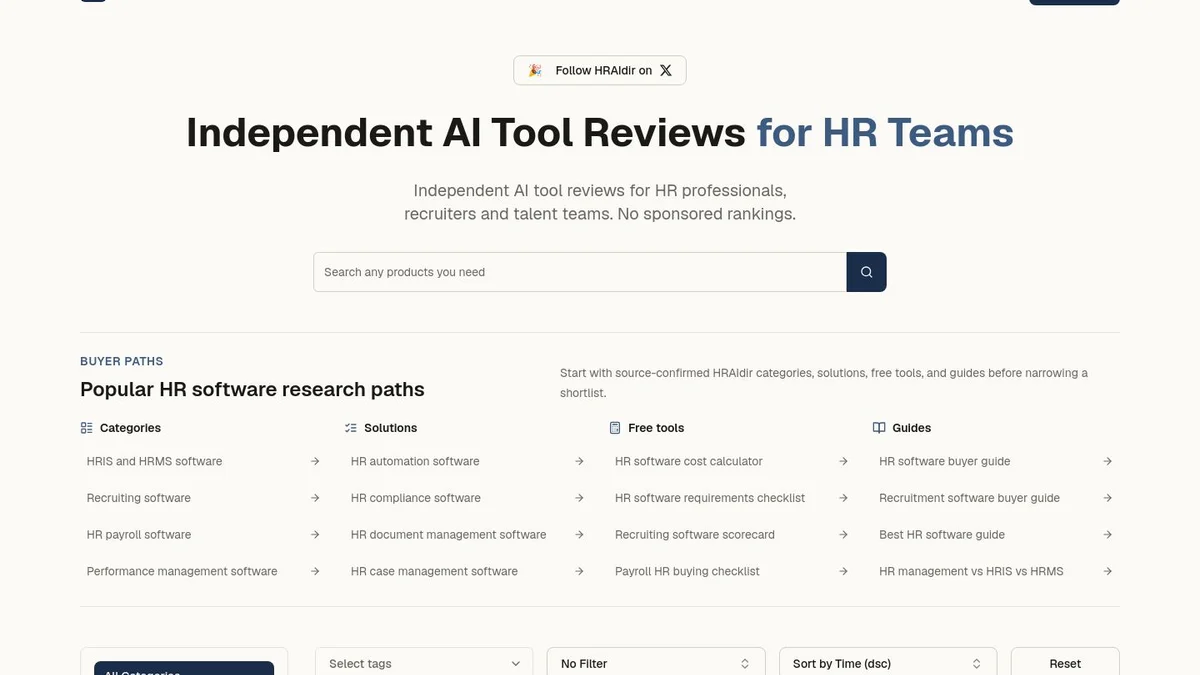1200x675 pixels.
Task: Open HR compliance software link
Action: [x=416, y=498]
